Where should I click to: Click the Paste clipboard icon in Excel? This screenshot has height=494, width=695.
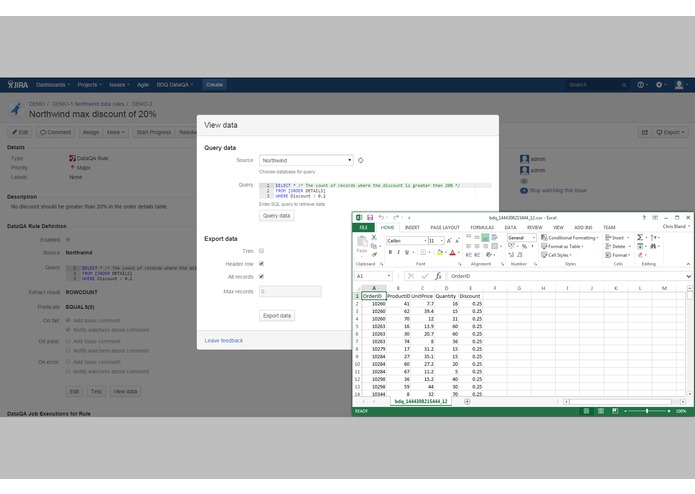click(362, 241)
